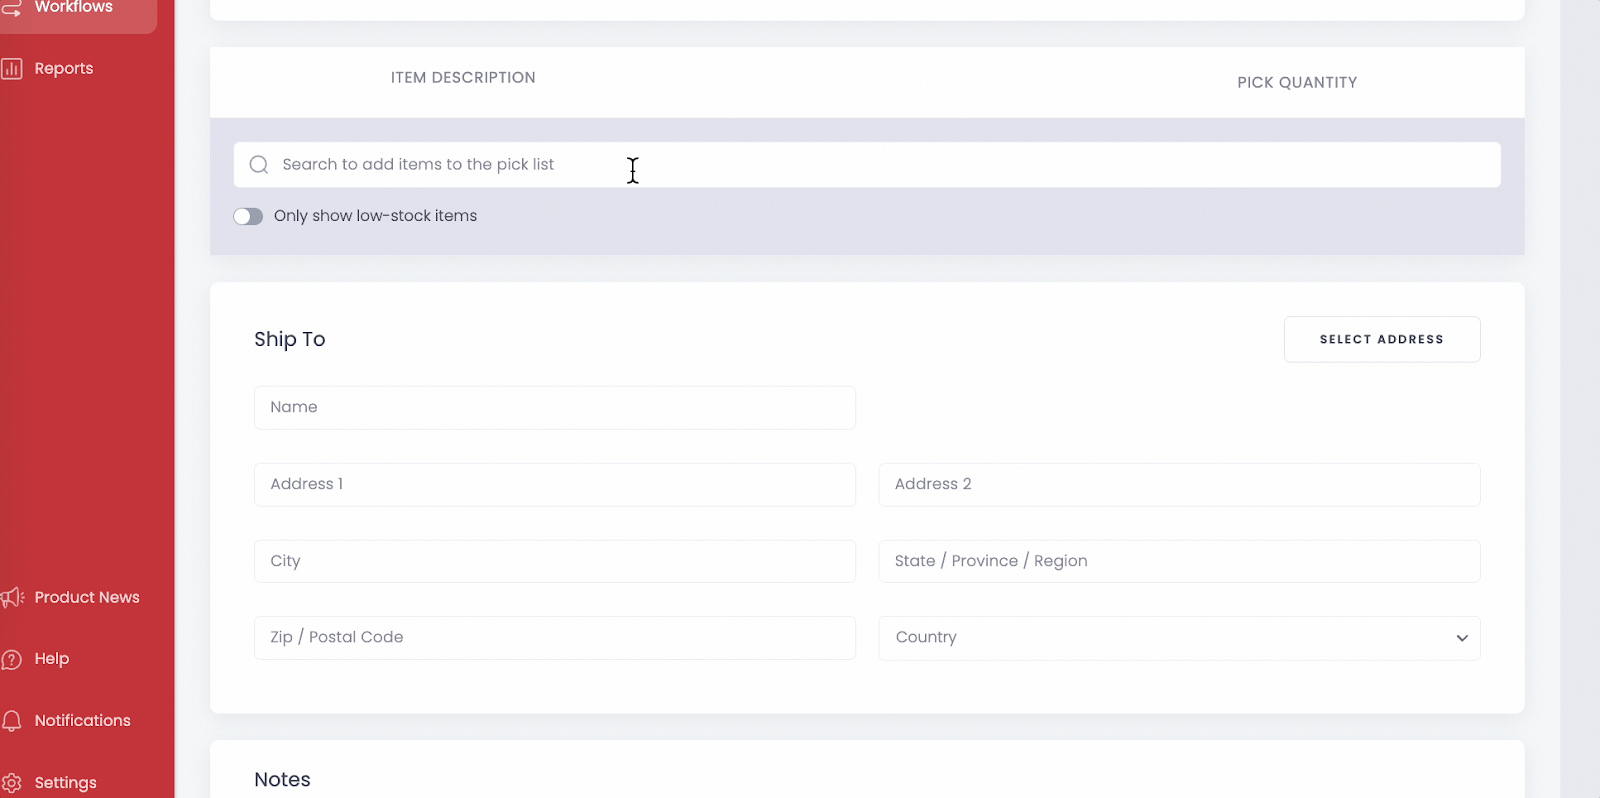This screenshot has height=798, width=1600.
Task: Focus the pick list search field
Action: coord(867,165)
